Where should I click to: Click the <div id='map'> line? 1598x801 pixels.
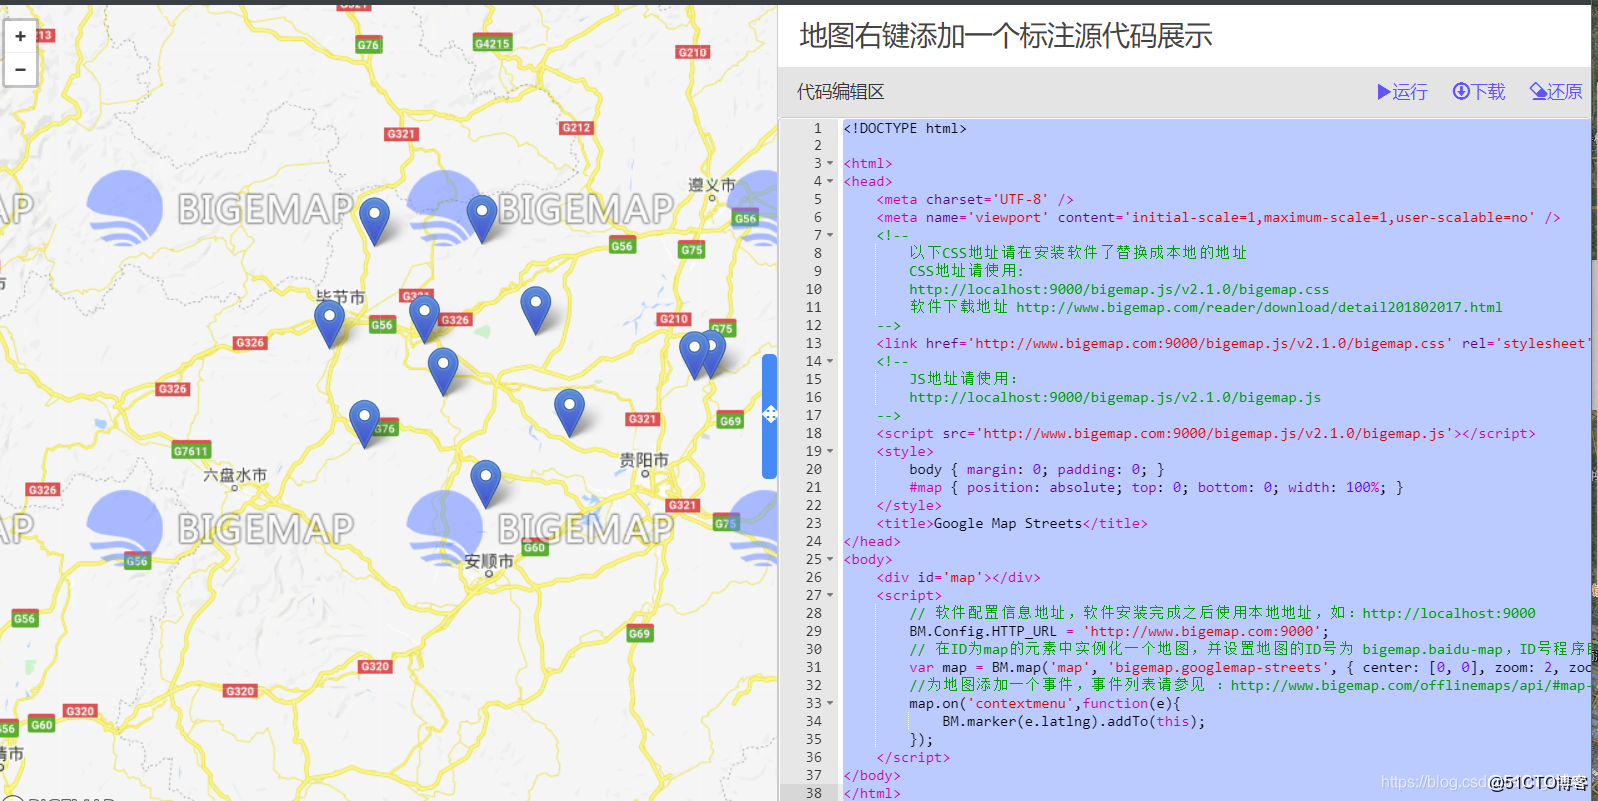(958, 577)
